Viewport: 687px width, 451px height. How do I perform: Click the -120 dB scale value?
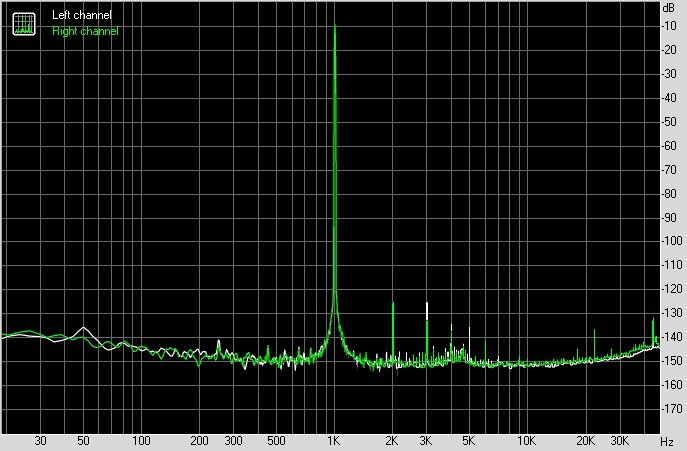click(x=672, y=289)
